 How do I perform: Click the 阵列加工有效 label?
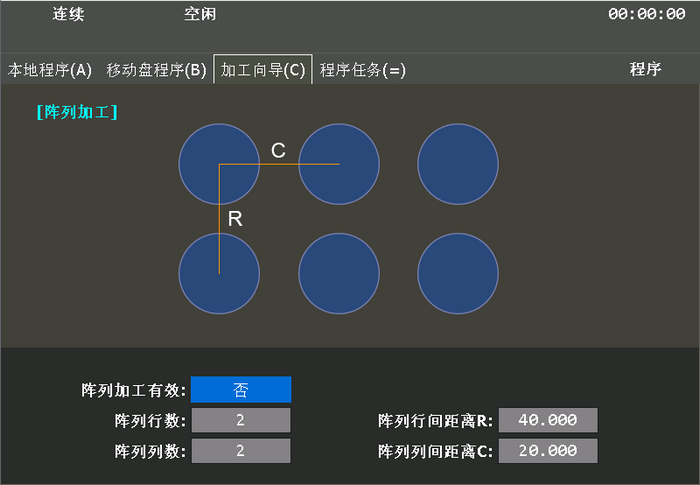tap(133, 390)
